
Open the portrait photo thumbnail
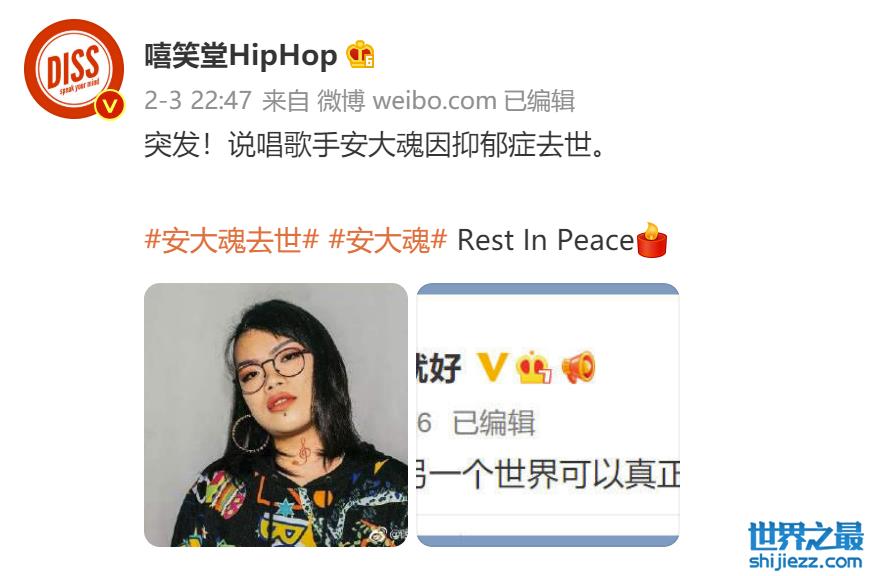coord(276,415)
